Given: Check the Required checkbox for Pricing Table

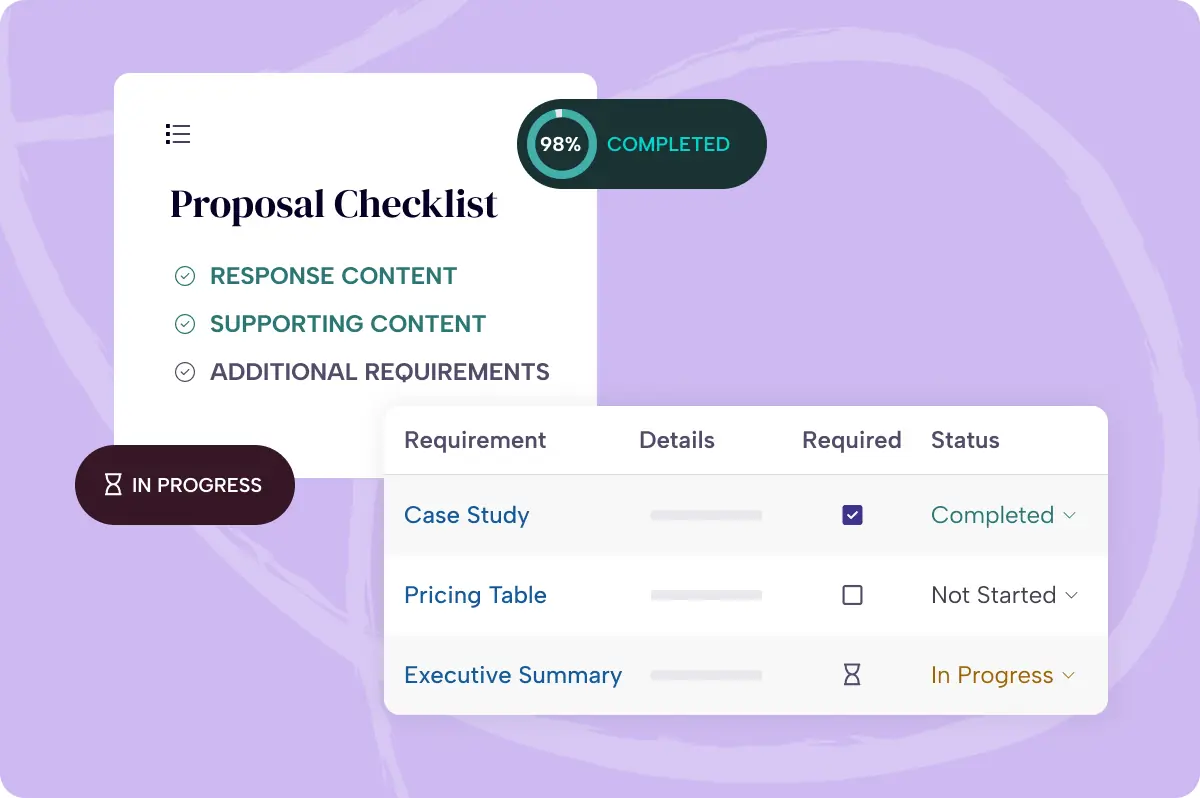Looking at the screenshot, I should click(852, 595).
